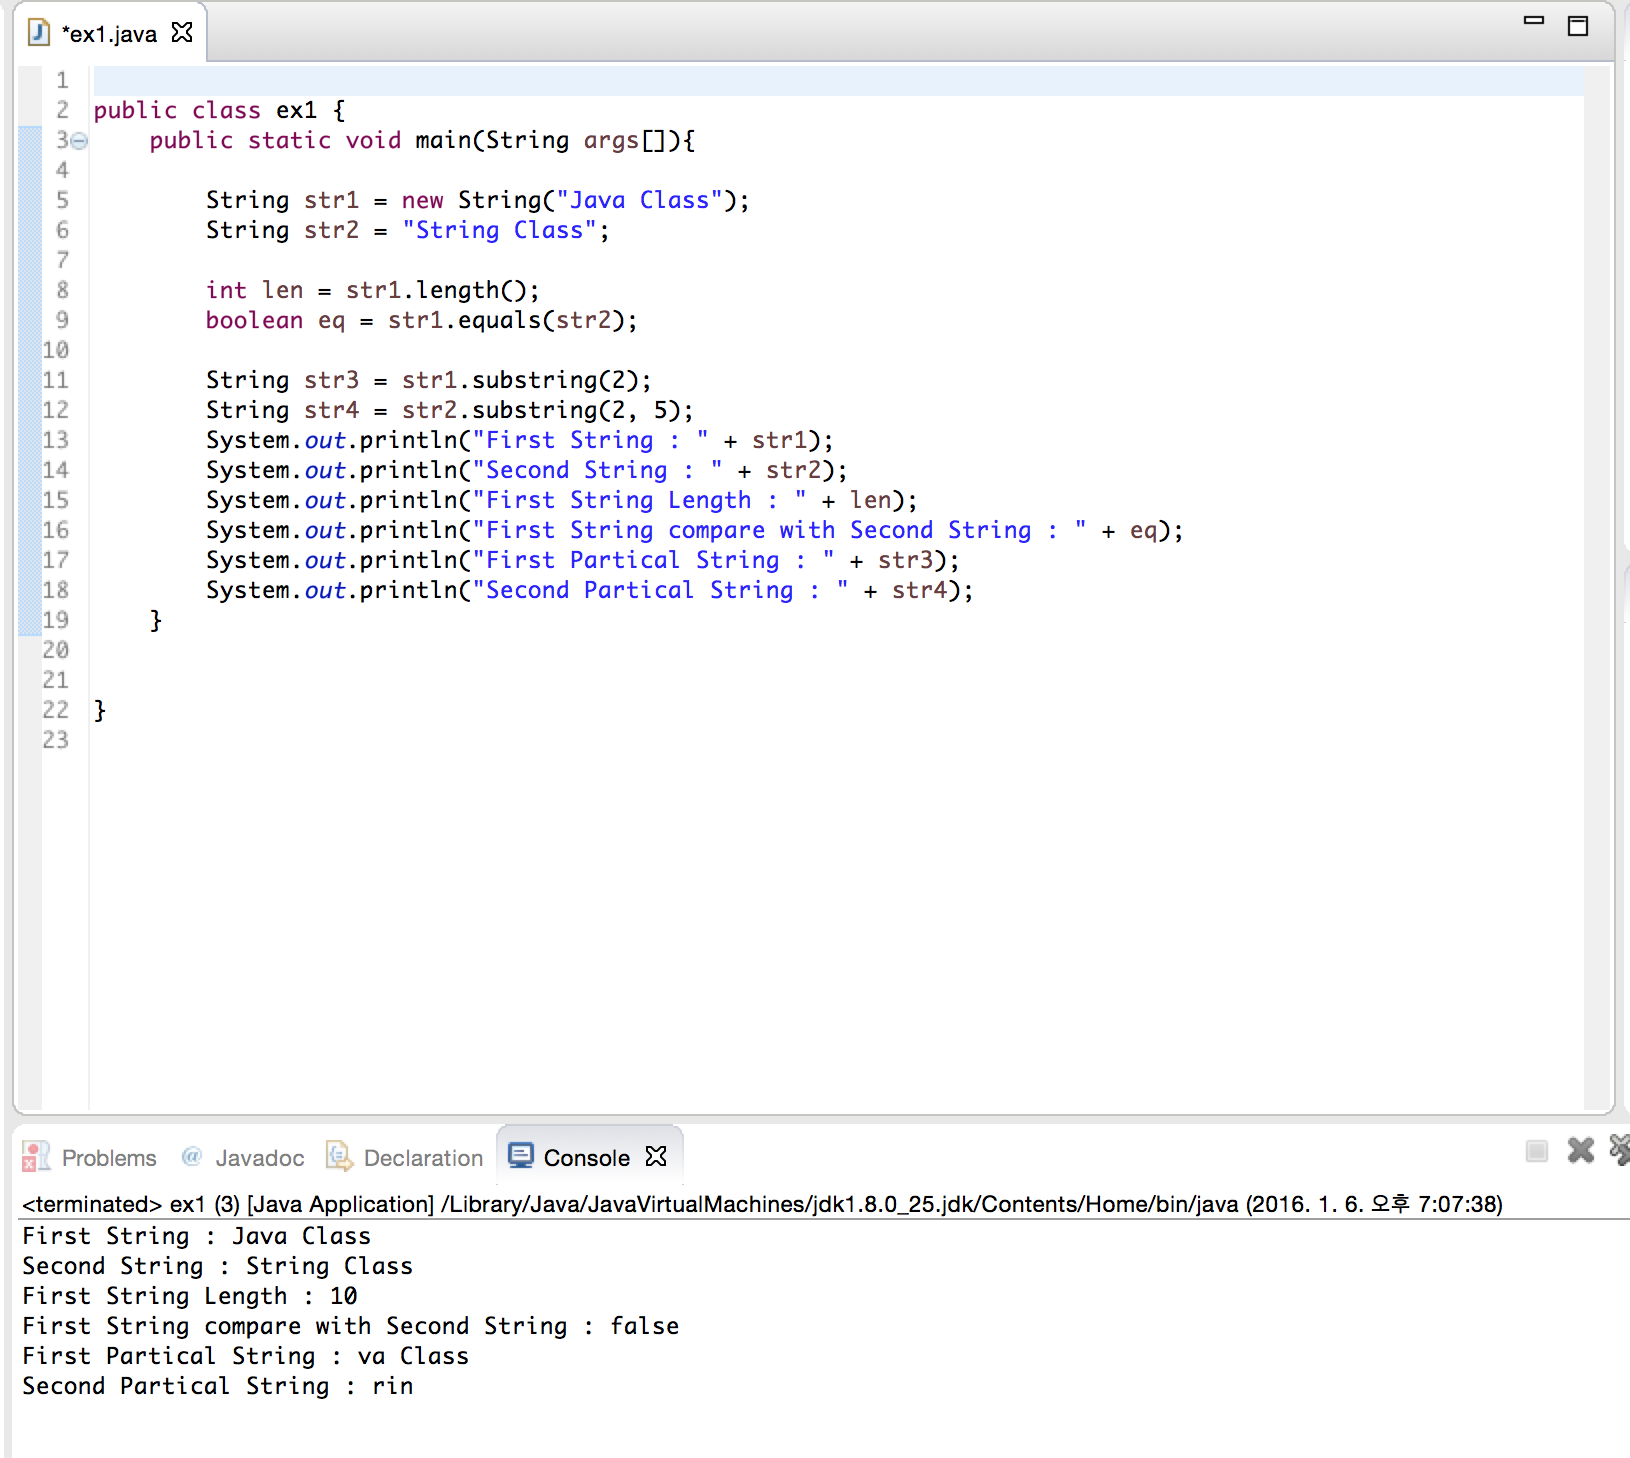Close the Console view tab
This screenshot has height=1458, width=1630.
pyautogui.click(x=656, y=1156)
